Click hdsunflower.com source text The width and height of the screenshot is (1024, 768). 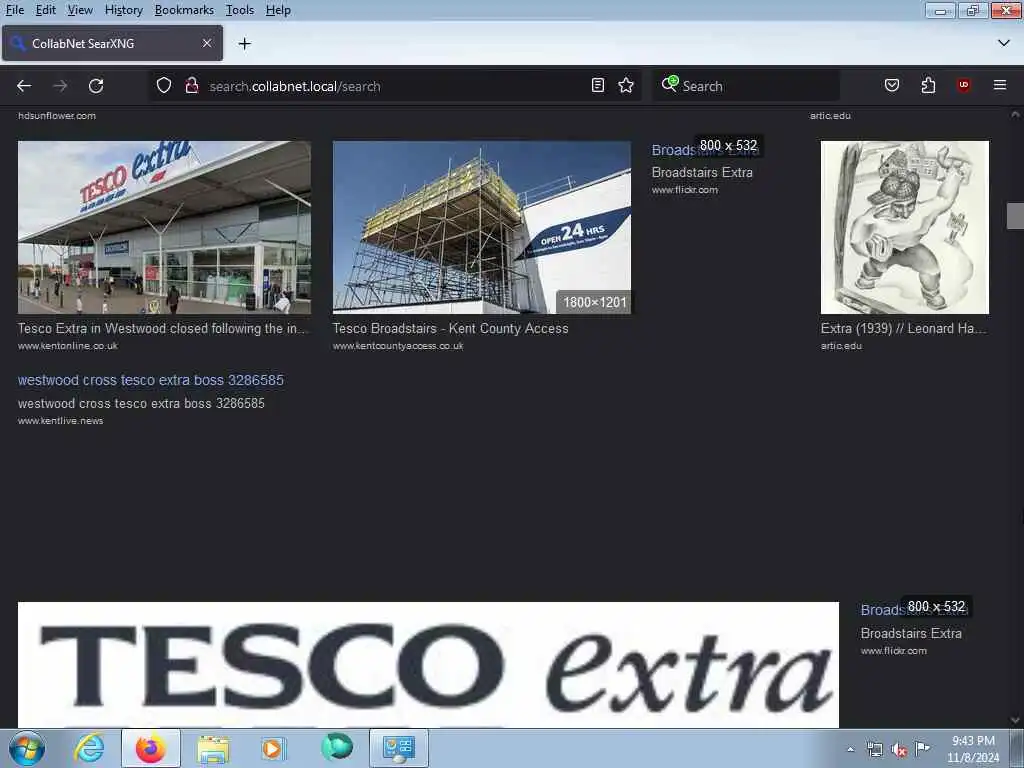click(x=57, y=116)
